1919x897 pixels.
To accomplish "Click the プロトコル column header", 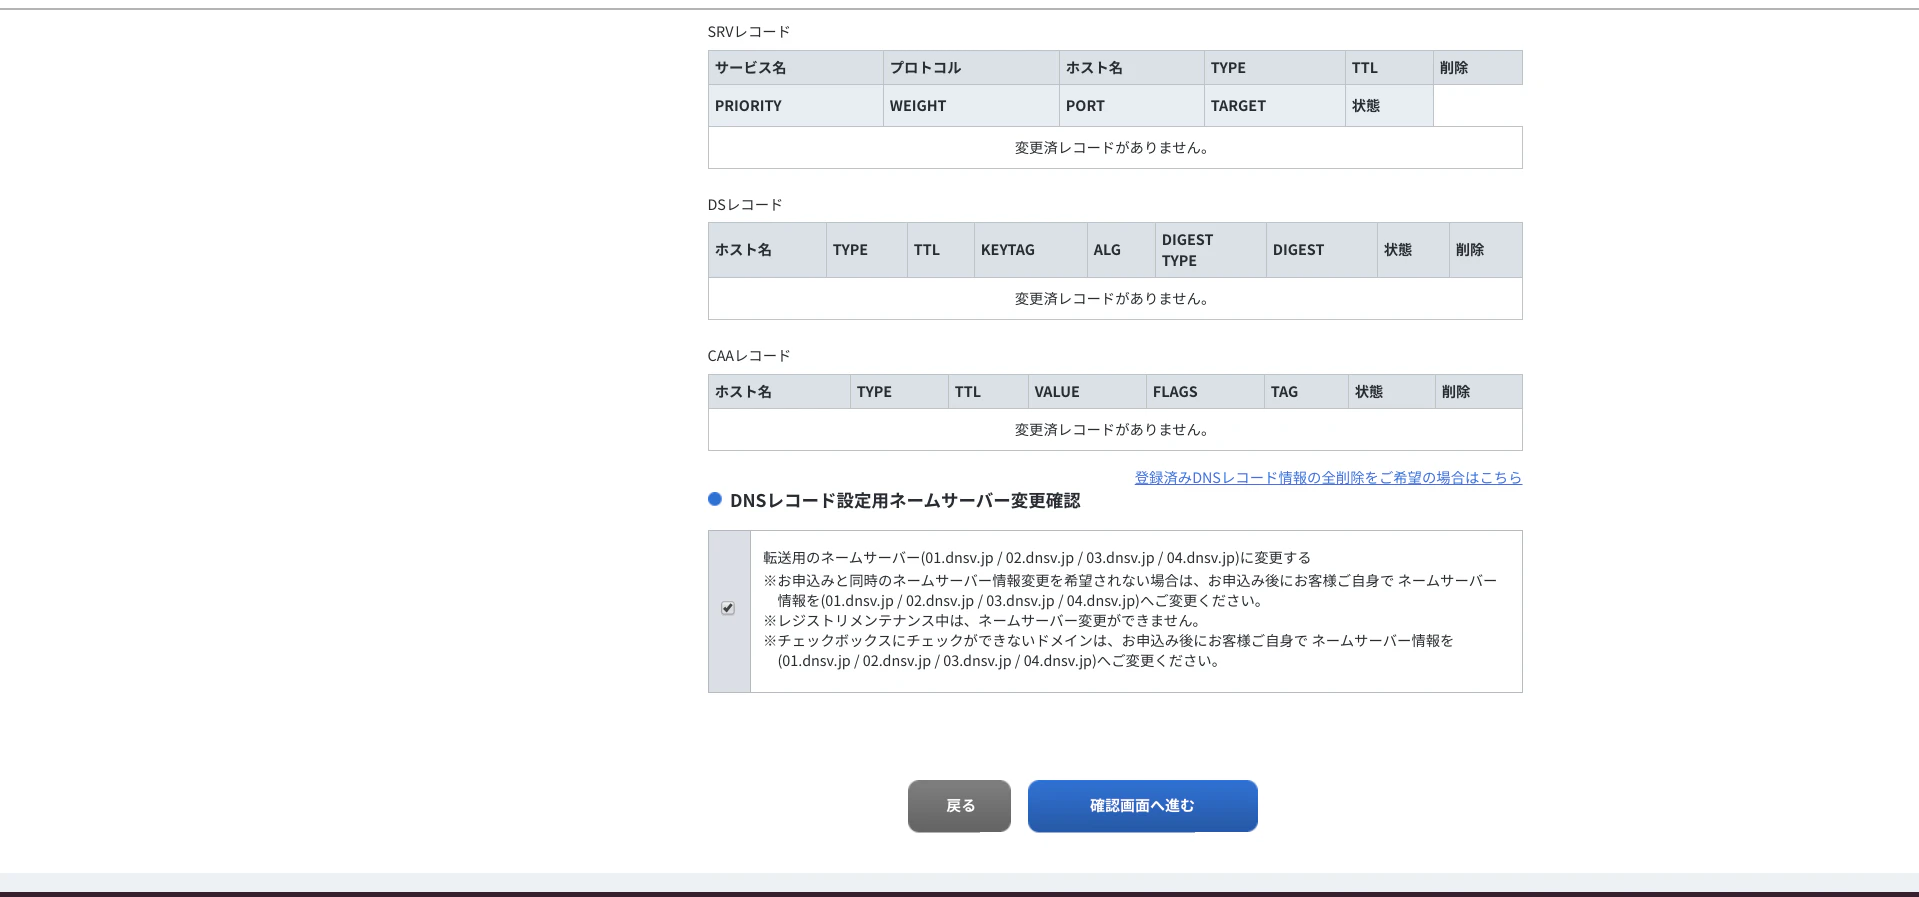I will [971, 68].
